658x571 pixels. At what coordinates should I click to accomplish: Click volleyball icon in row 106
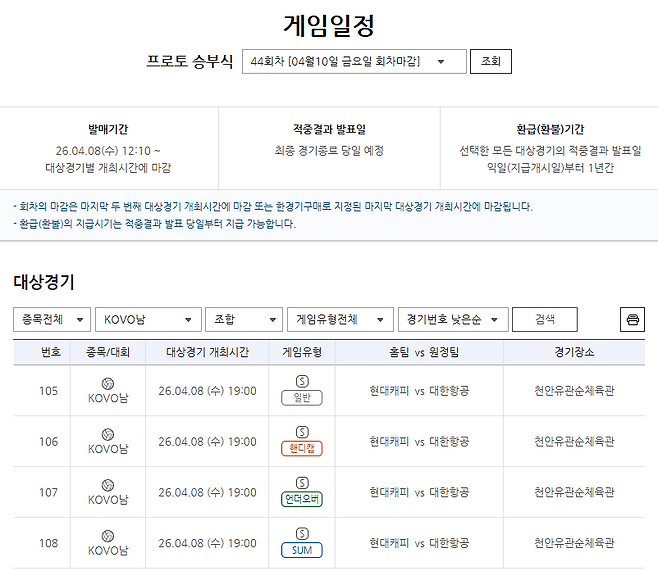point(108,434)
